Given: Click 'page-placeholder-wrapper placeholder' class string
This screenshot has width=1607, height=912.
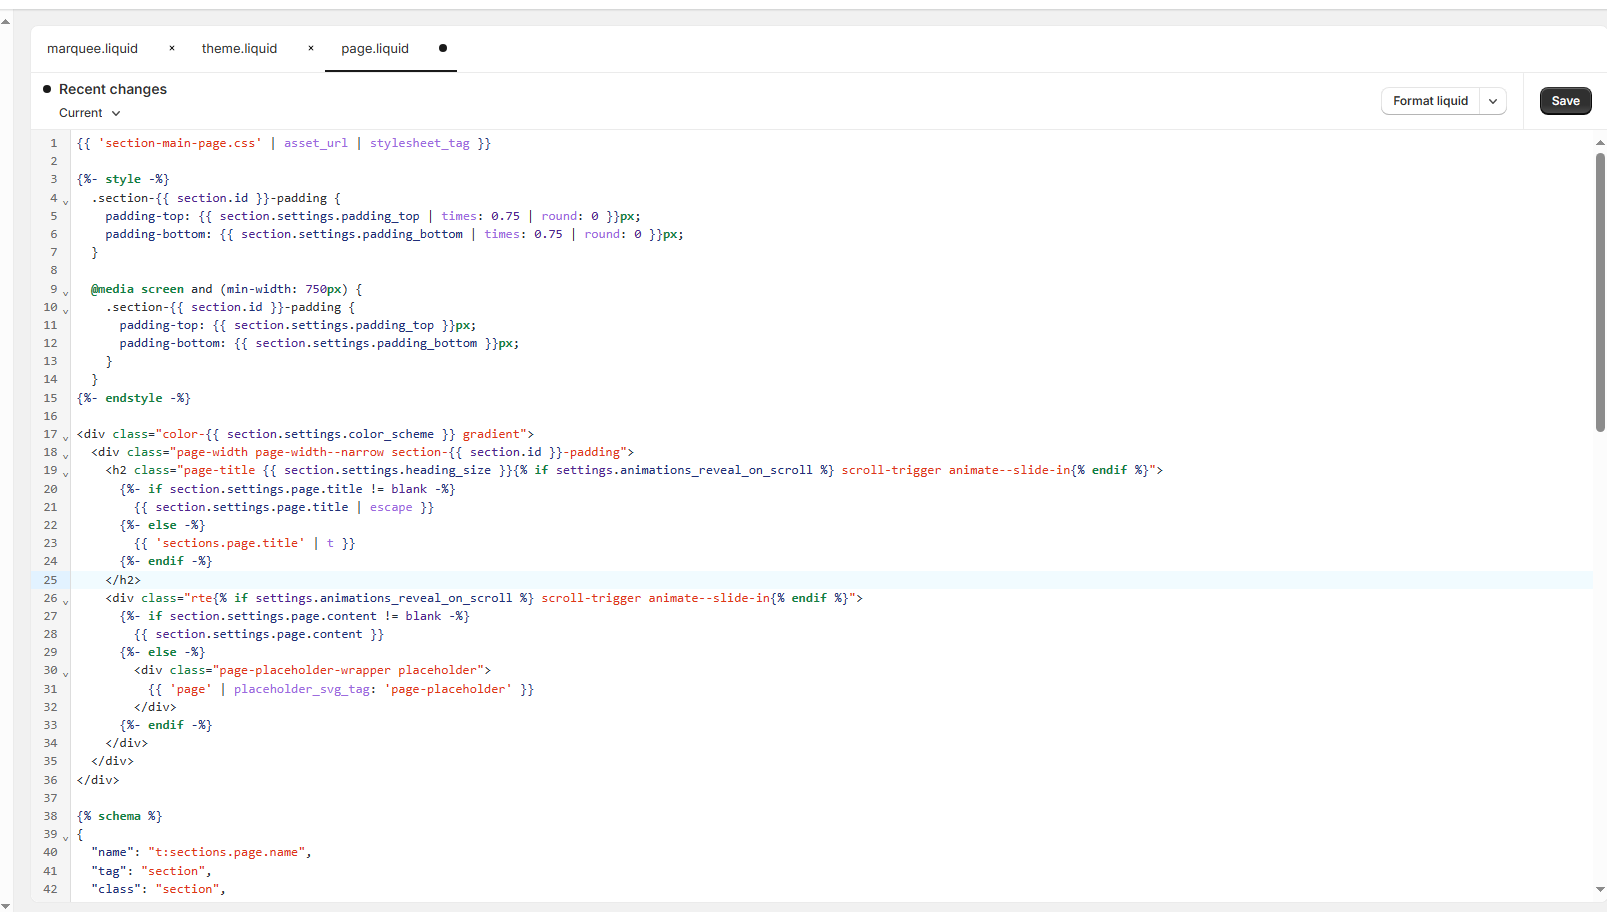Looking at the screenshot, I should coord(348,670).
